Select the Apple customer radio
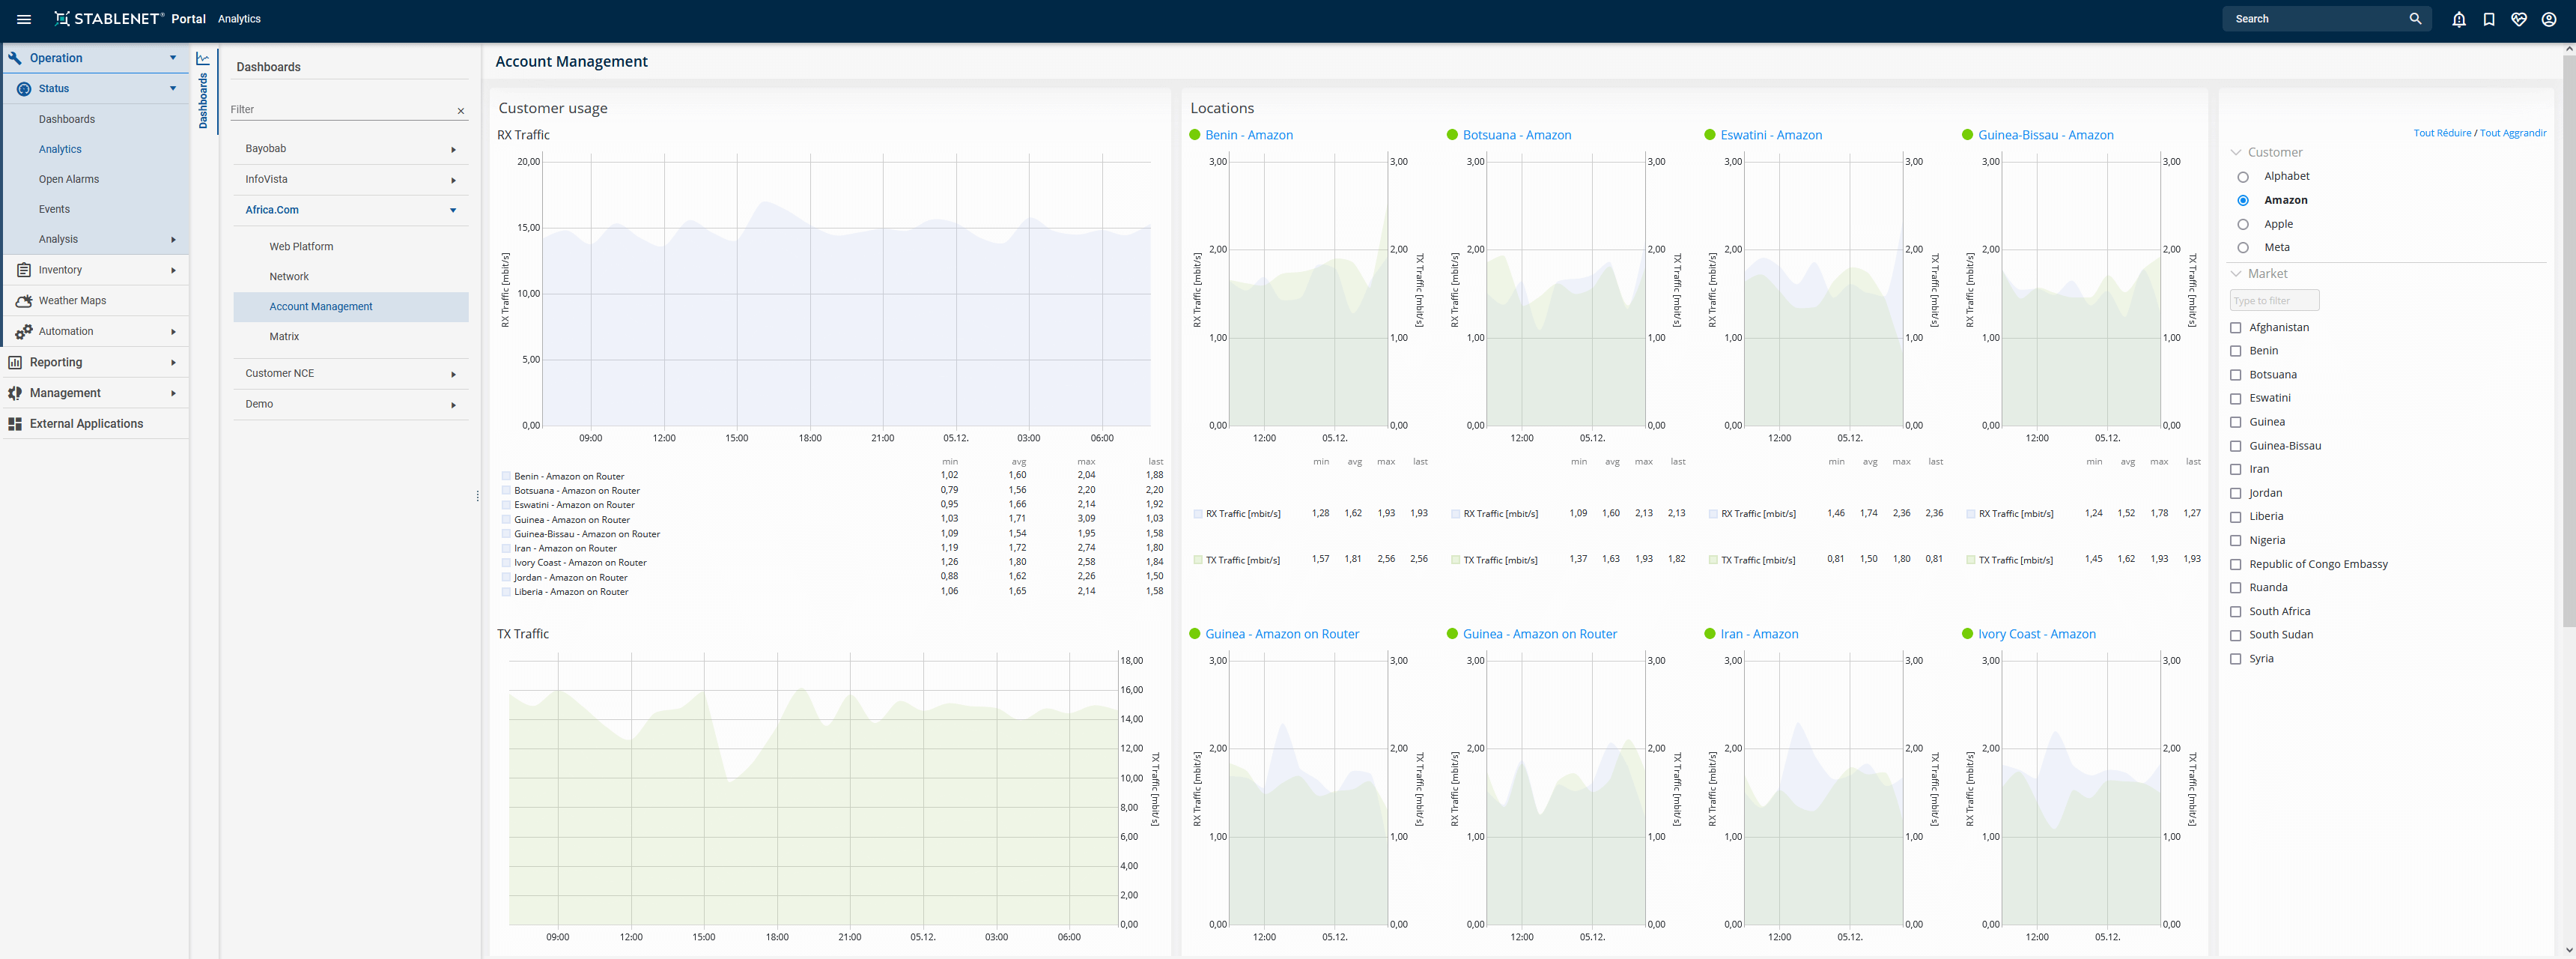 tap(2243, 225)
